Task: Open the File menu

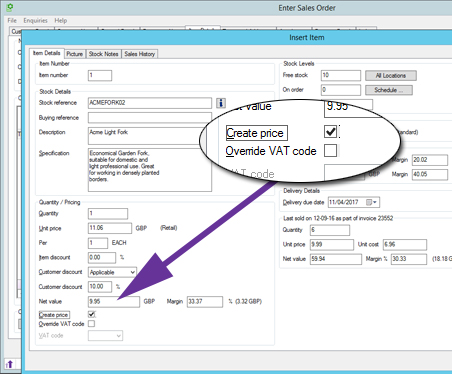Action: point(12,20)
